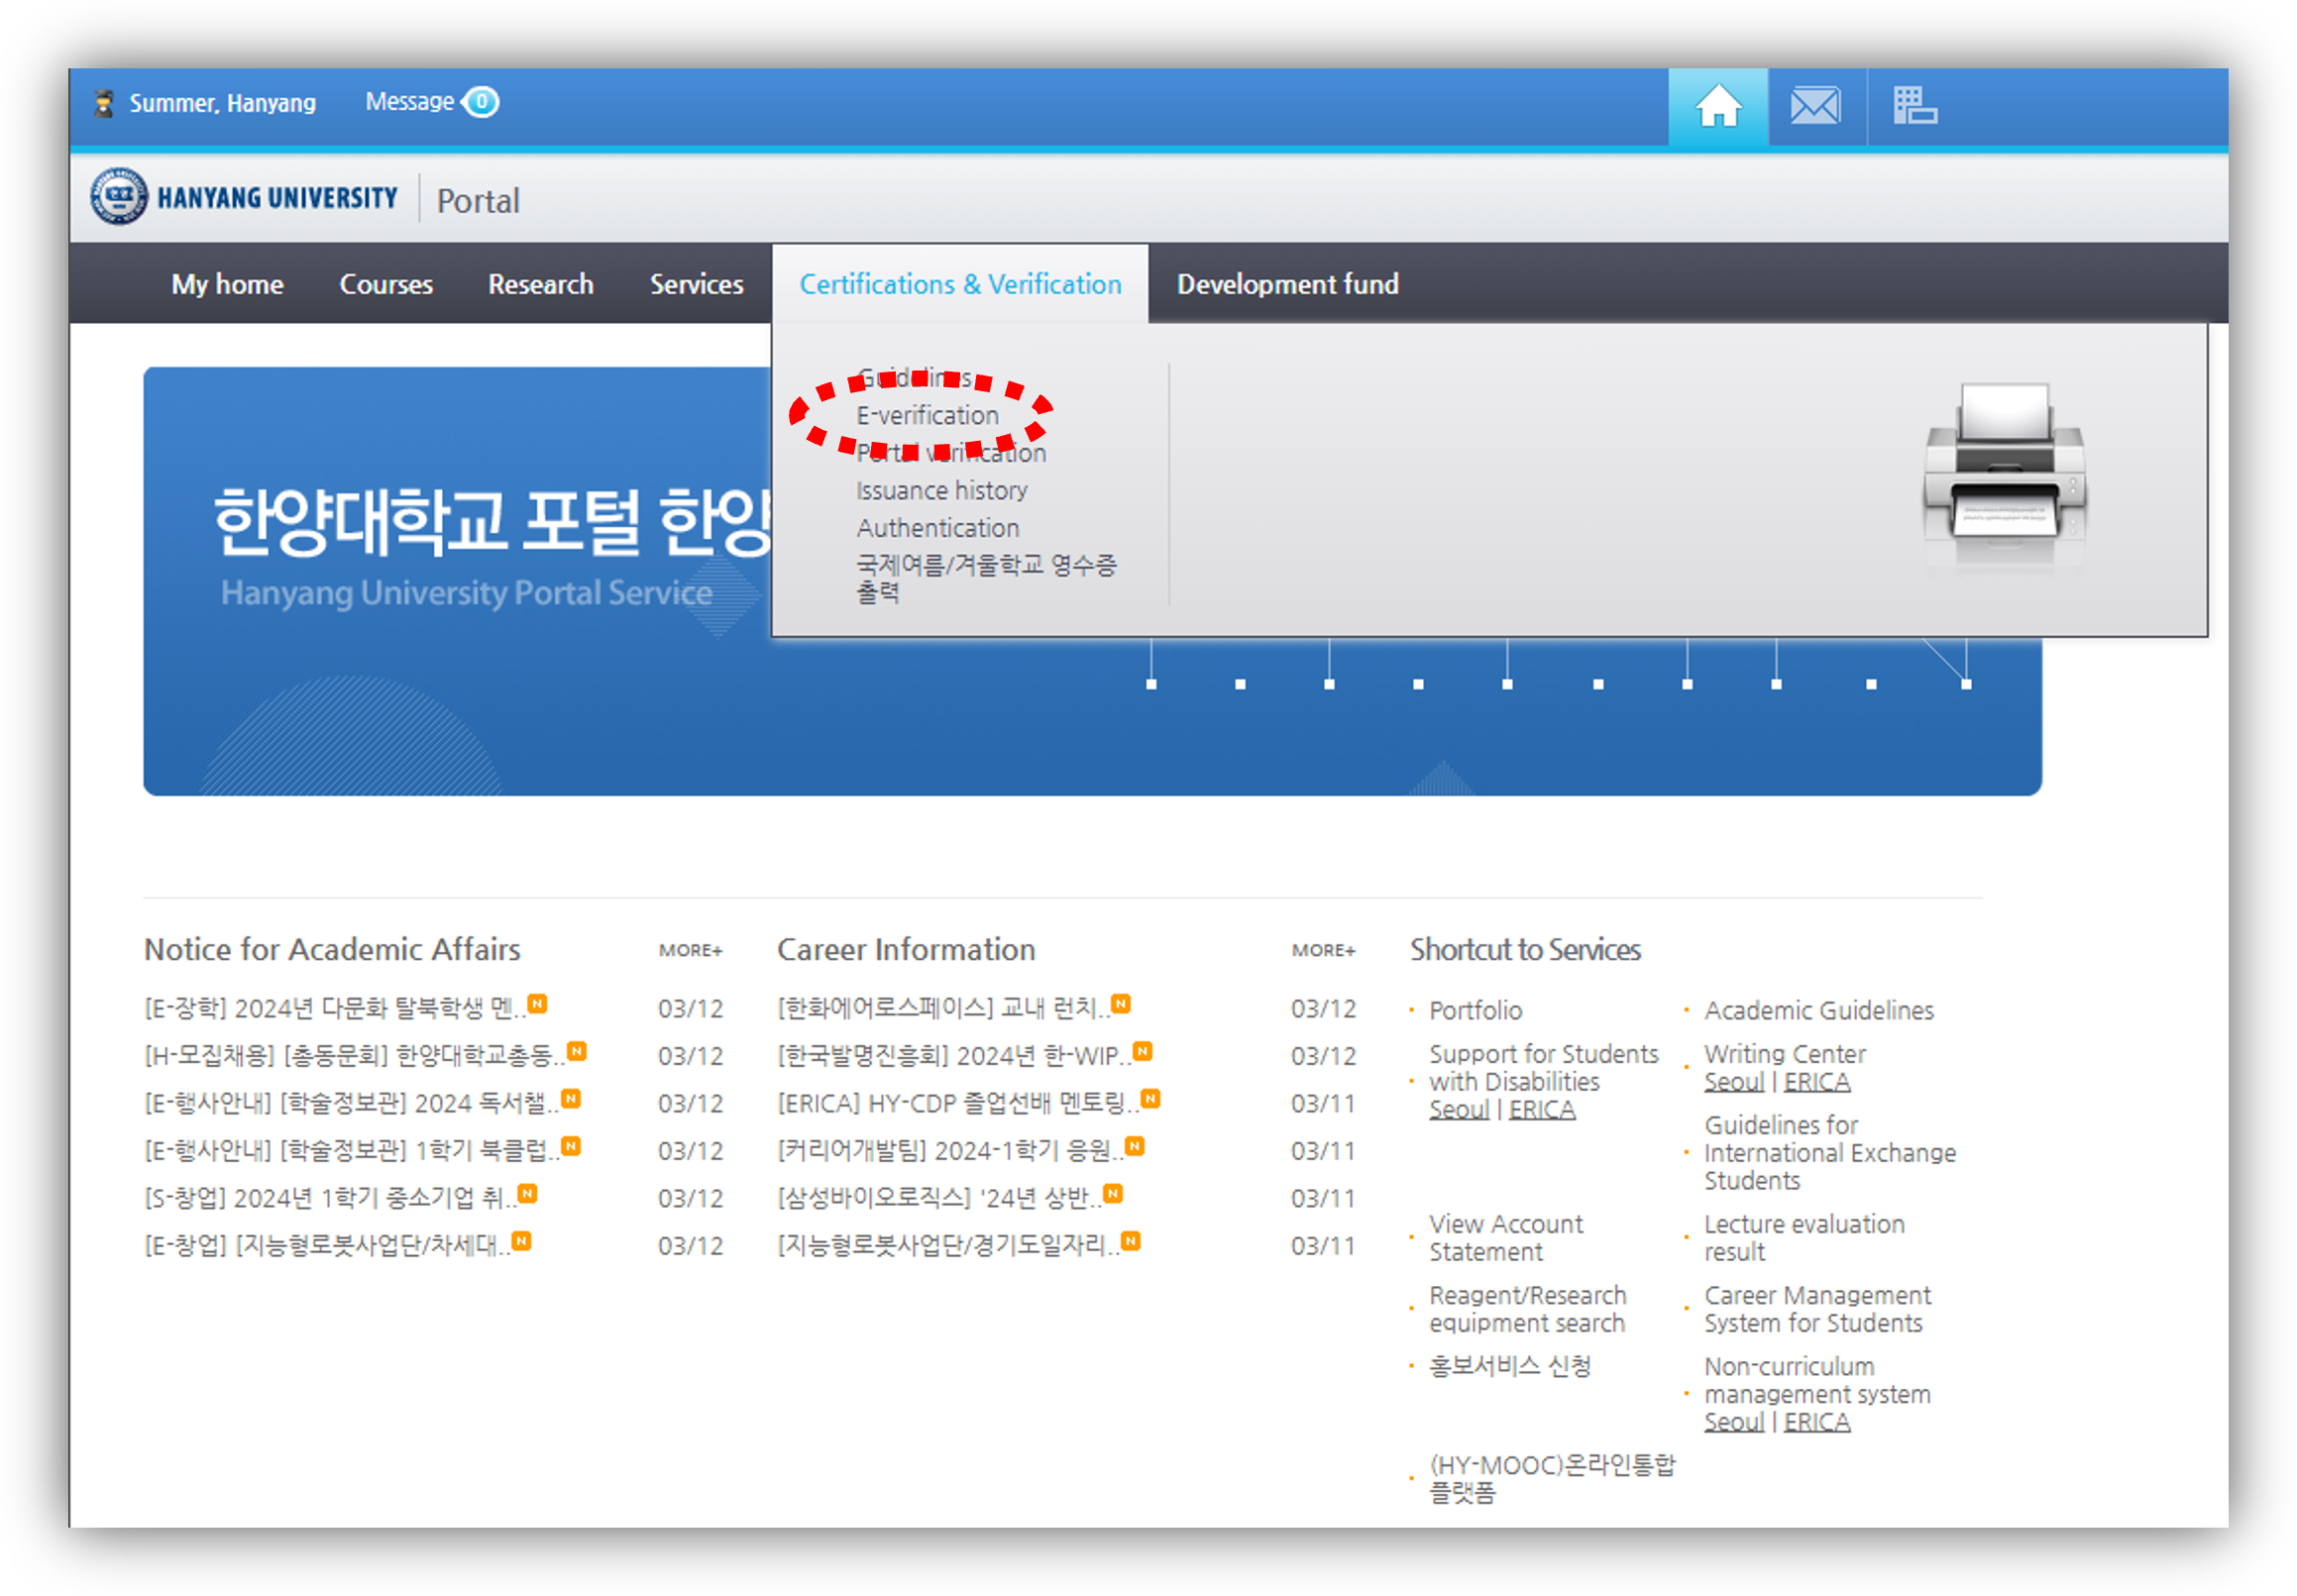The height and width of the screenshot is (1596, 2297).
Task: Select E-verification from the dropdown
Action: click(x=927, y=416)
